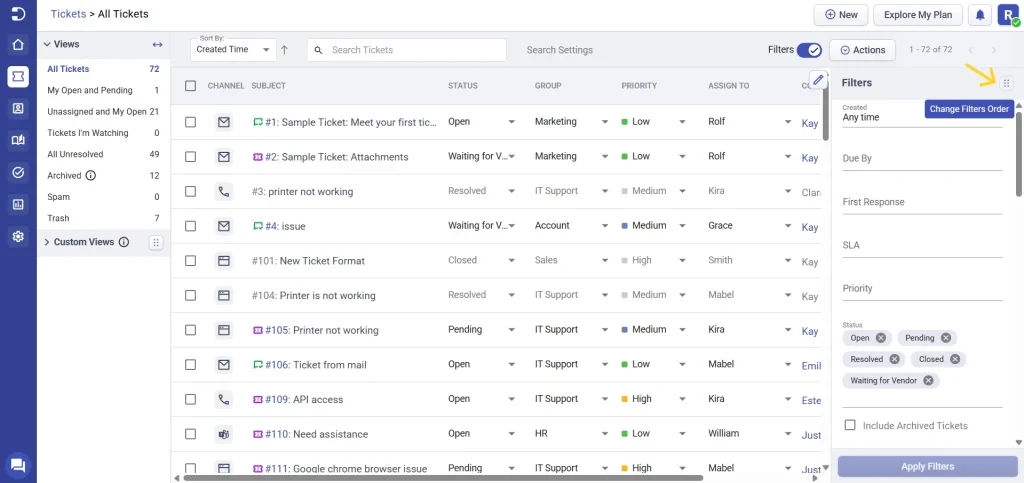Click the pencil edit columns icon
This screenshot has height=483, width=1024.
pos(818,79)
